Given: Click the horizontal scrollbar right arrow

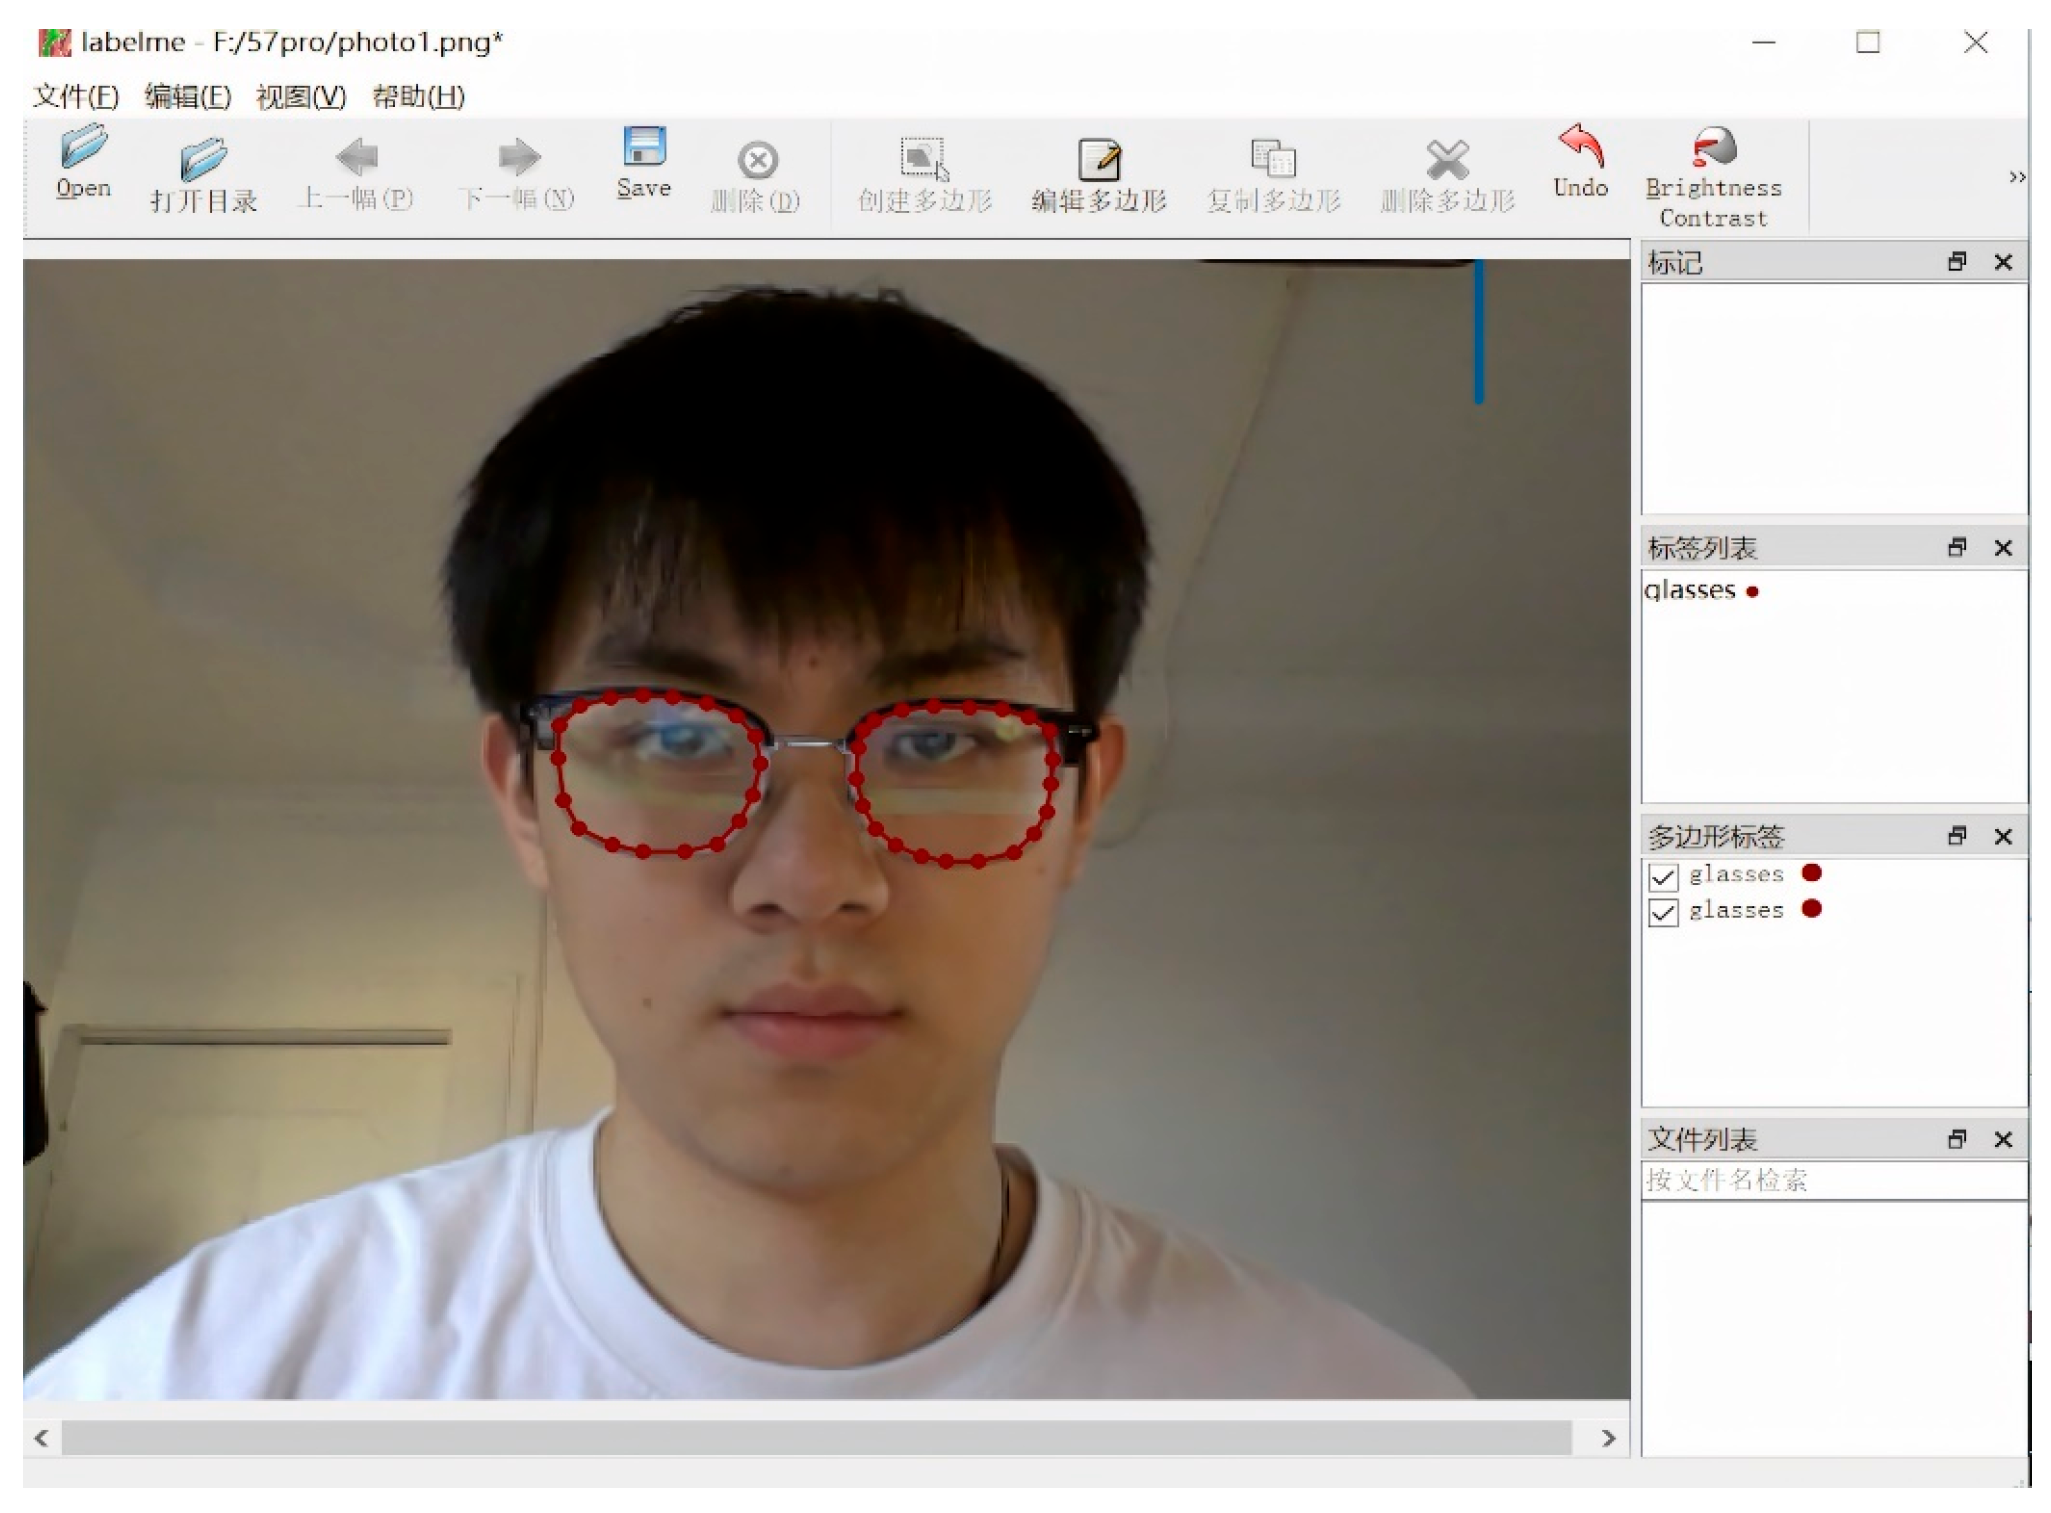Looking at the screenshot, I should click(x=1608, y=1438).
